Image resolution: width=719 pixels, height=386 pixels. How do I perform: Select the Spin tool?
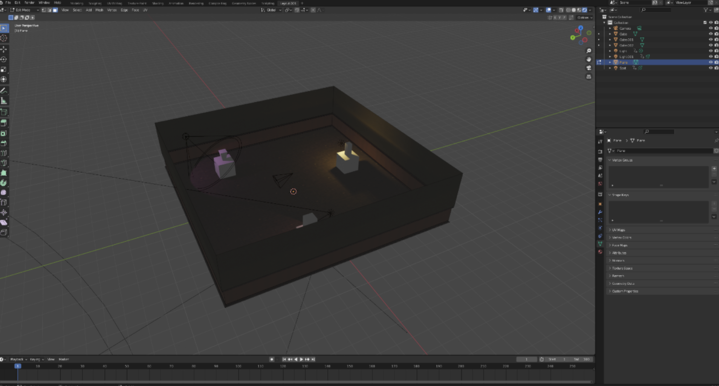(4, 183)
